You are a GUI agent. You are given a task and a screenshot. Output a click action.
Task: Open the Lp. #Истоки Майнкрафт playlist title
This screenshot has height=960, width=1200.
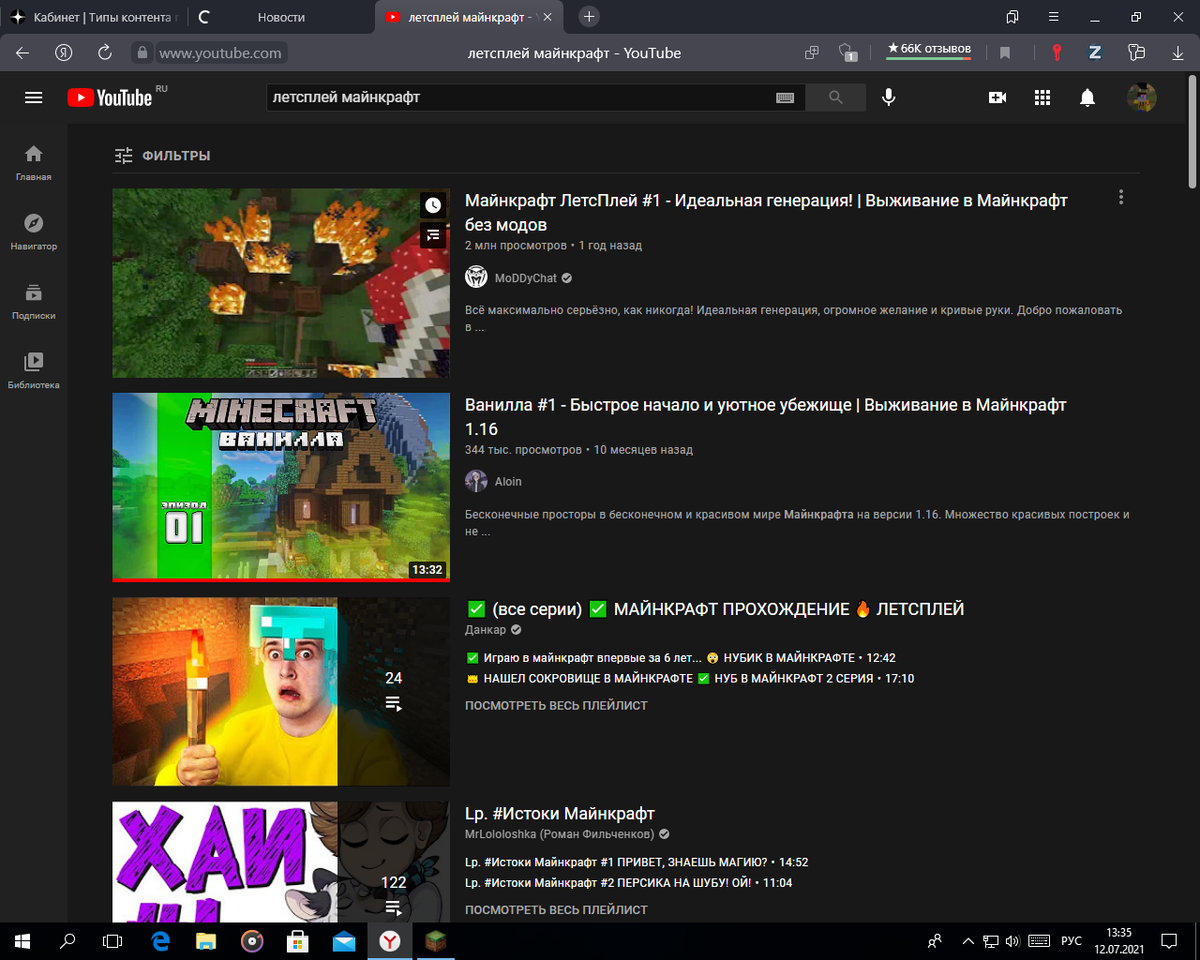click(560, 813)
